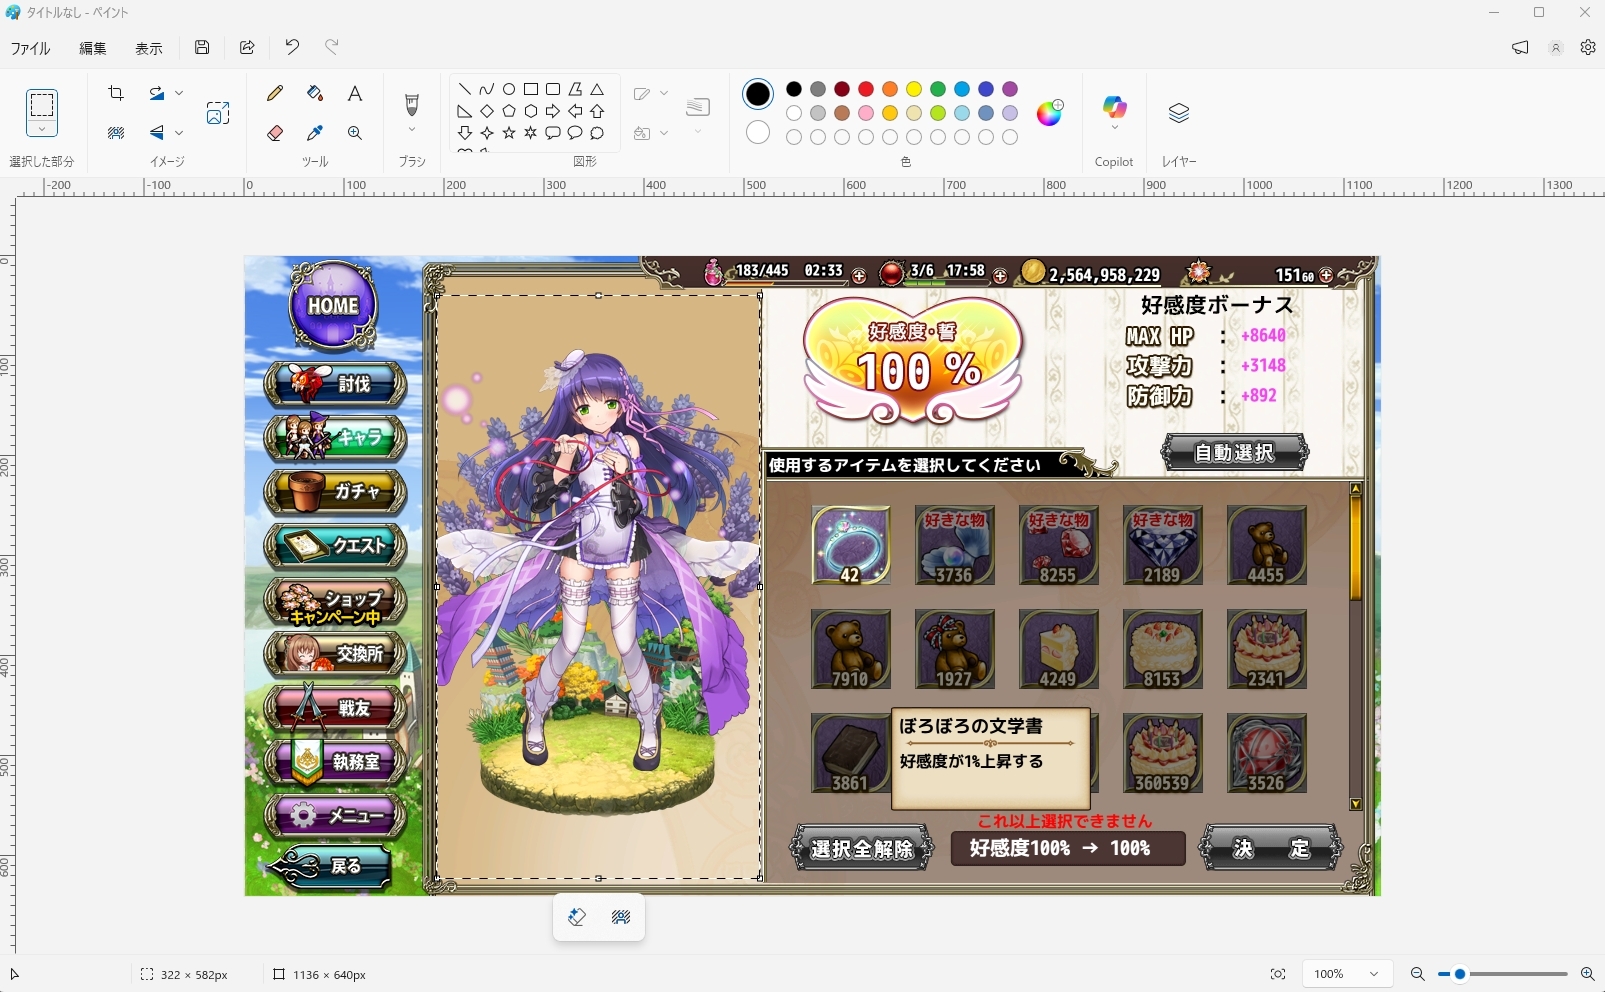This screenshot has width=1605, height=992.
Task: Select the black Color 1 circle
Action: click(758, 94)
